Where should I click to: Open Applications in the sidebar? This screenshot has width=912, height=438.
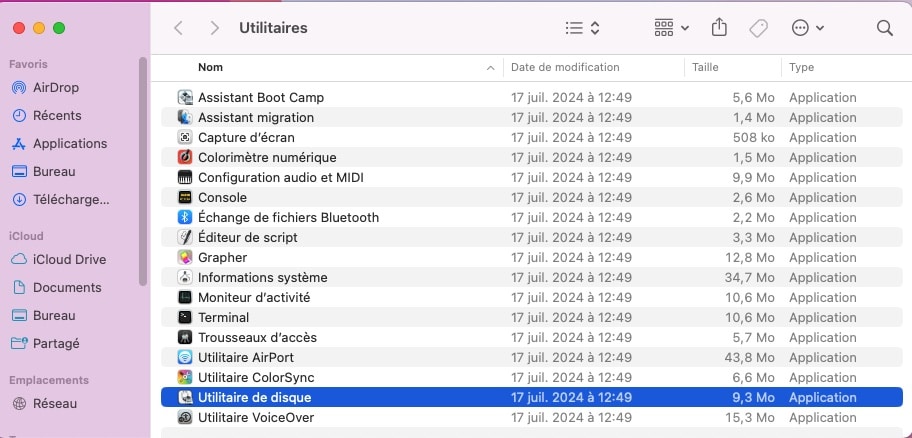(x=69, y=143)
